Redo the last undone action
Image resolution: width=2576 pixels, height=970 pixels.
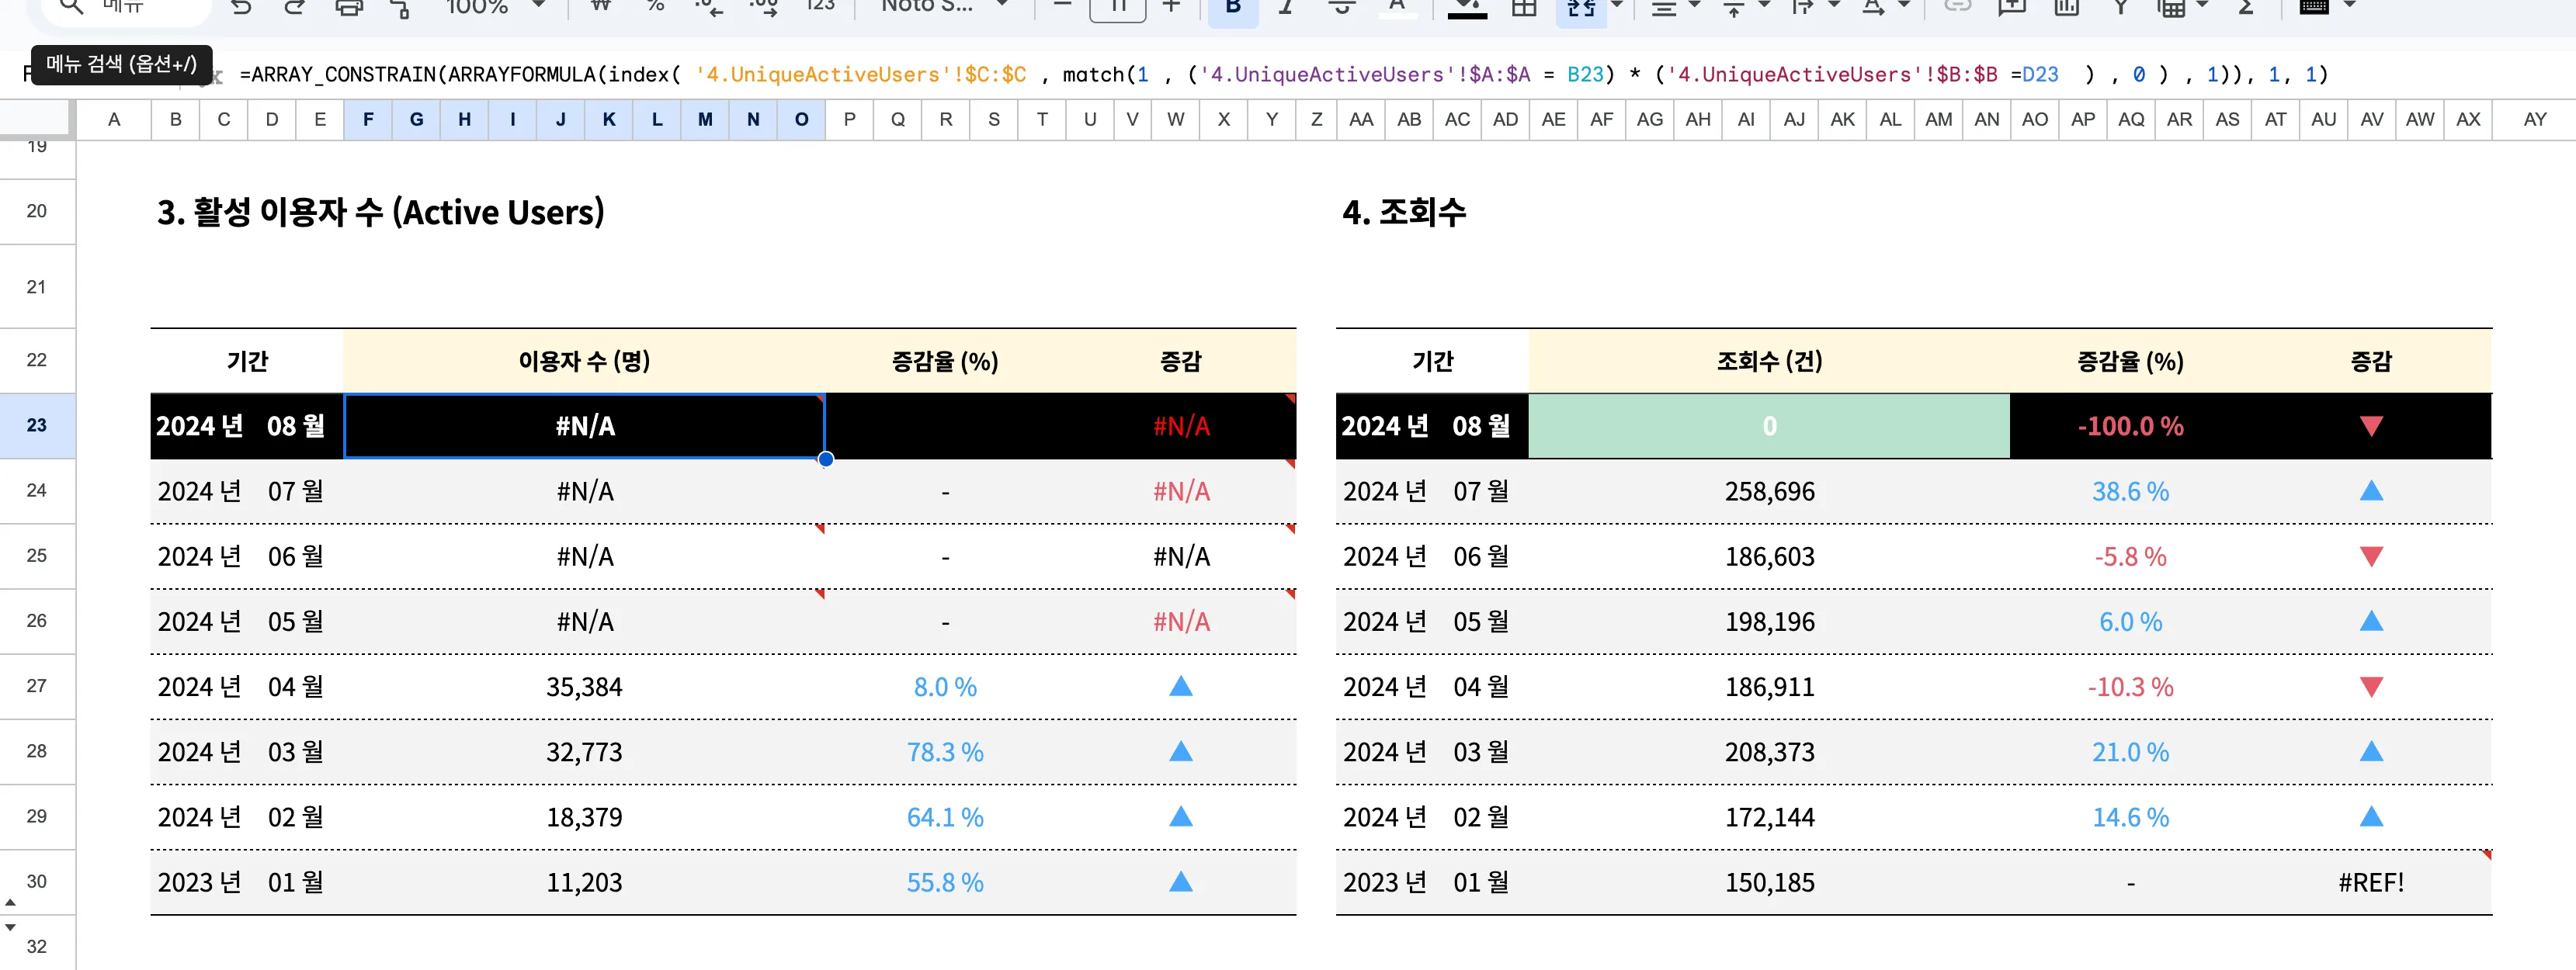pyautogui.click(x=294, y=7)
